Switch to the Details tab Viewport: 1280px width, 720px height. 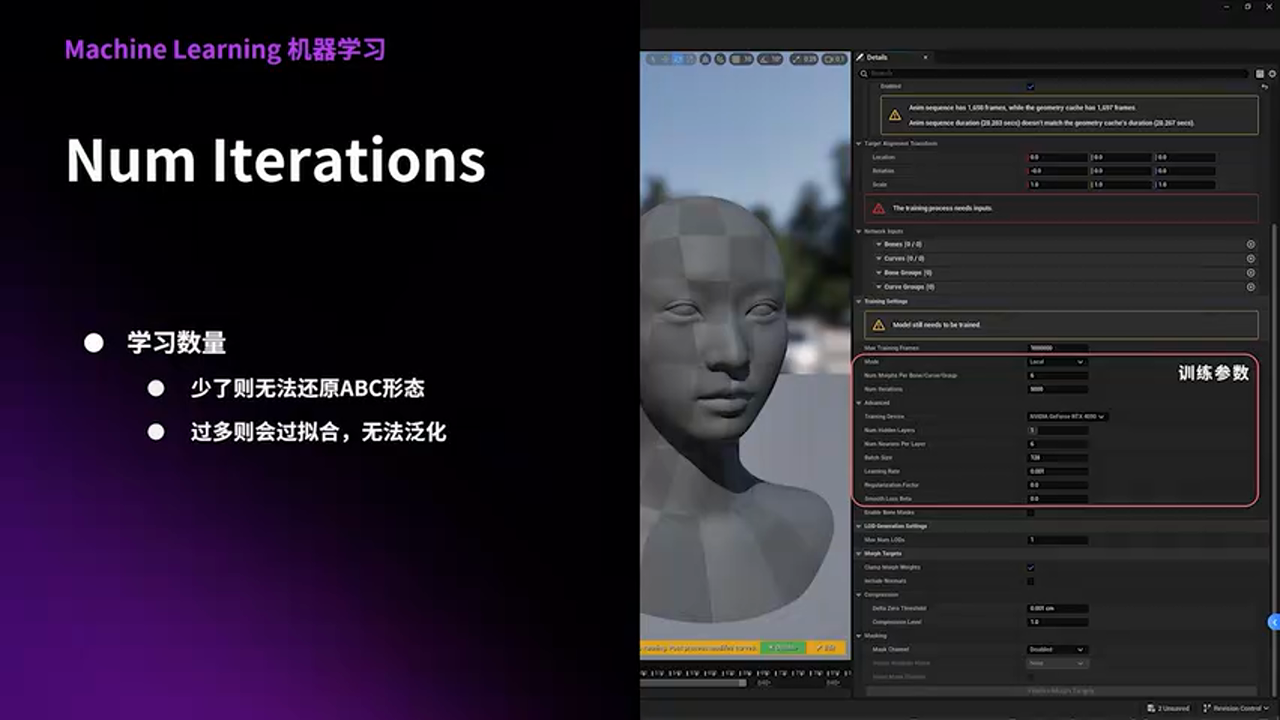(x=880, y=58)
